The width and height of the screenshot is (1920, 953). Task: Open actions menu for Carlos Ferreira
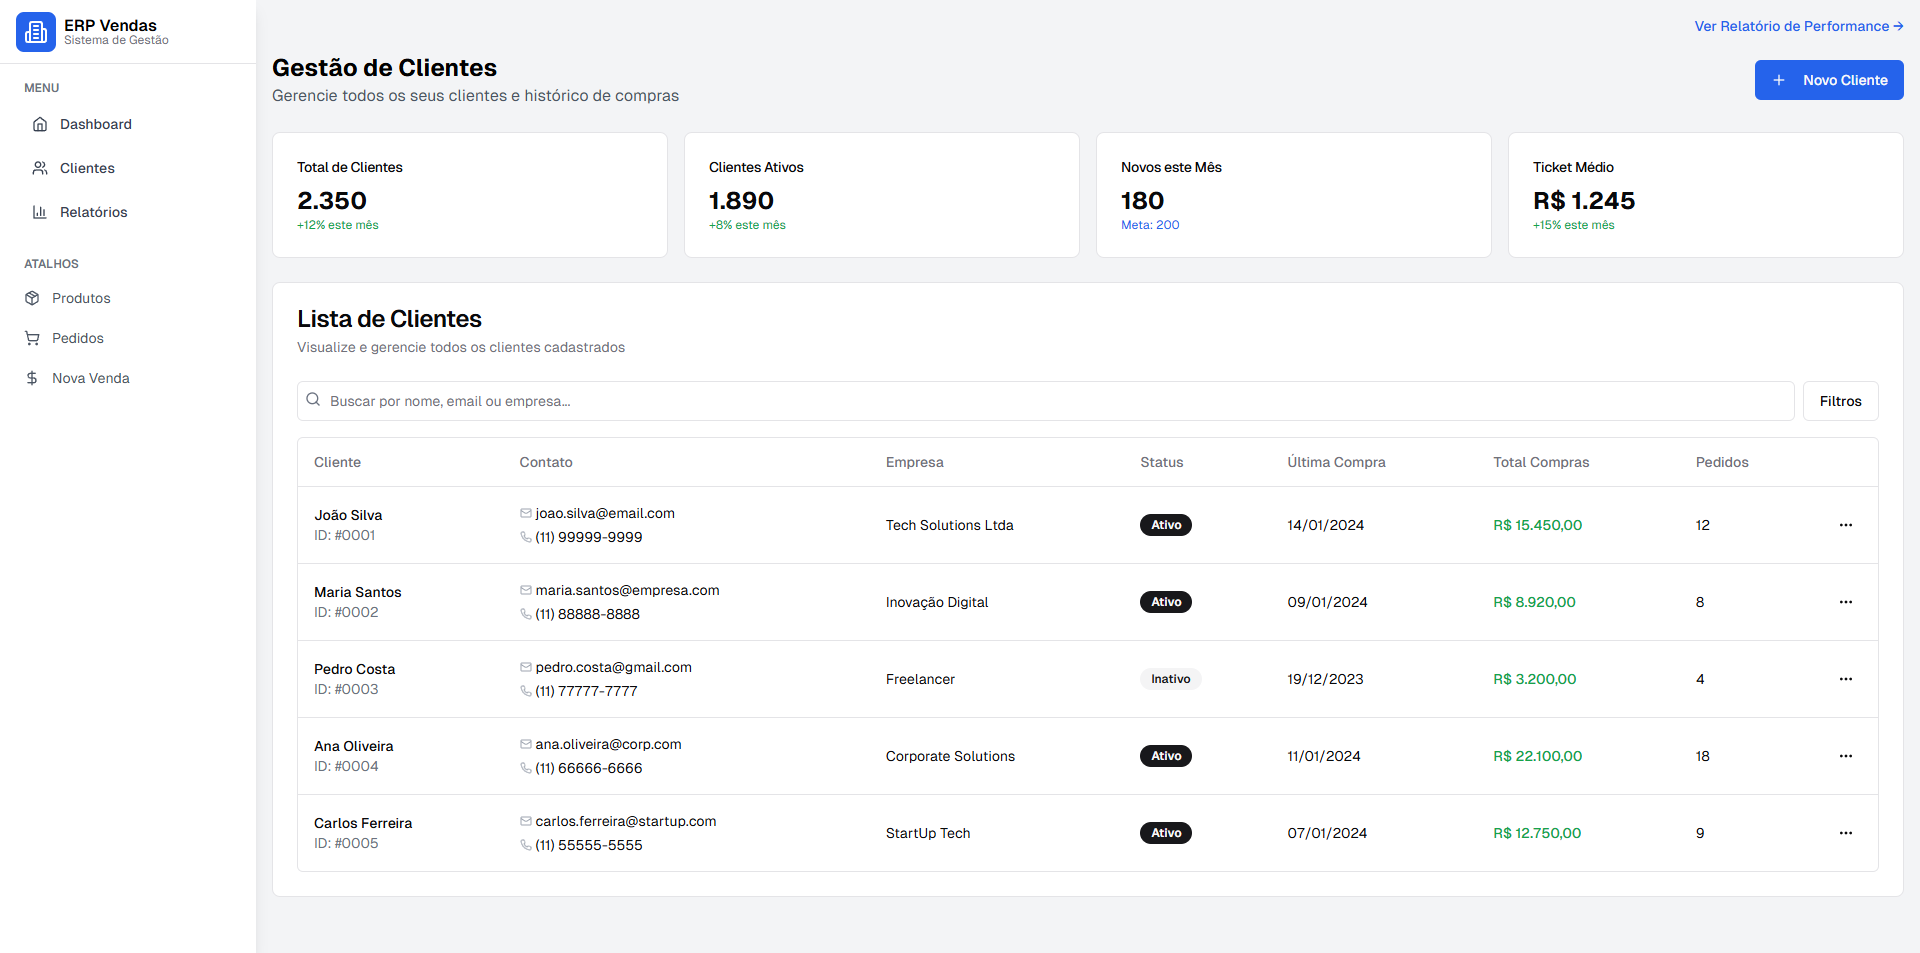pyautogui.click(x=1846, y=833)
